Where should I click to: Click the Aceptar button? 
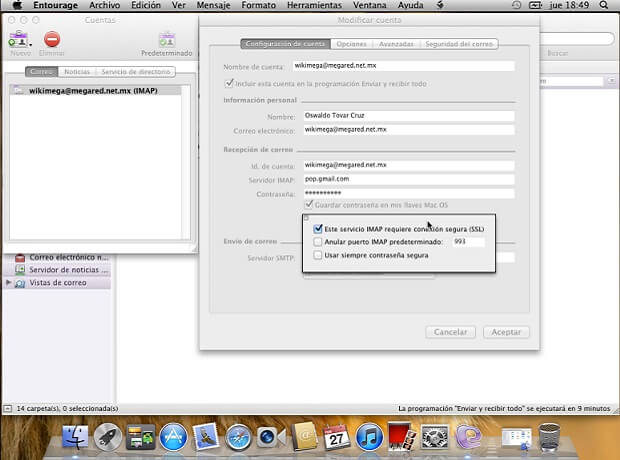pos(506,332)
